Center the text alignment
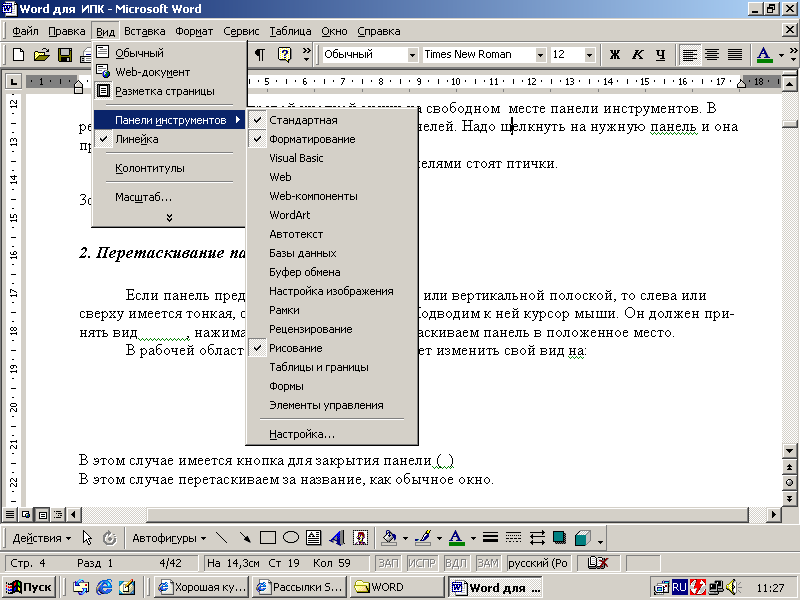The height and width of the screenshot is (600, 800). tap(712, 54)
